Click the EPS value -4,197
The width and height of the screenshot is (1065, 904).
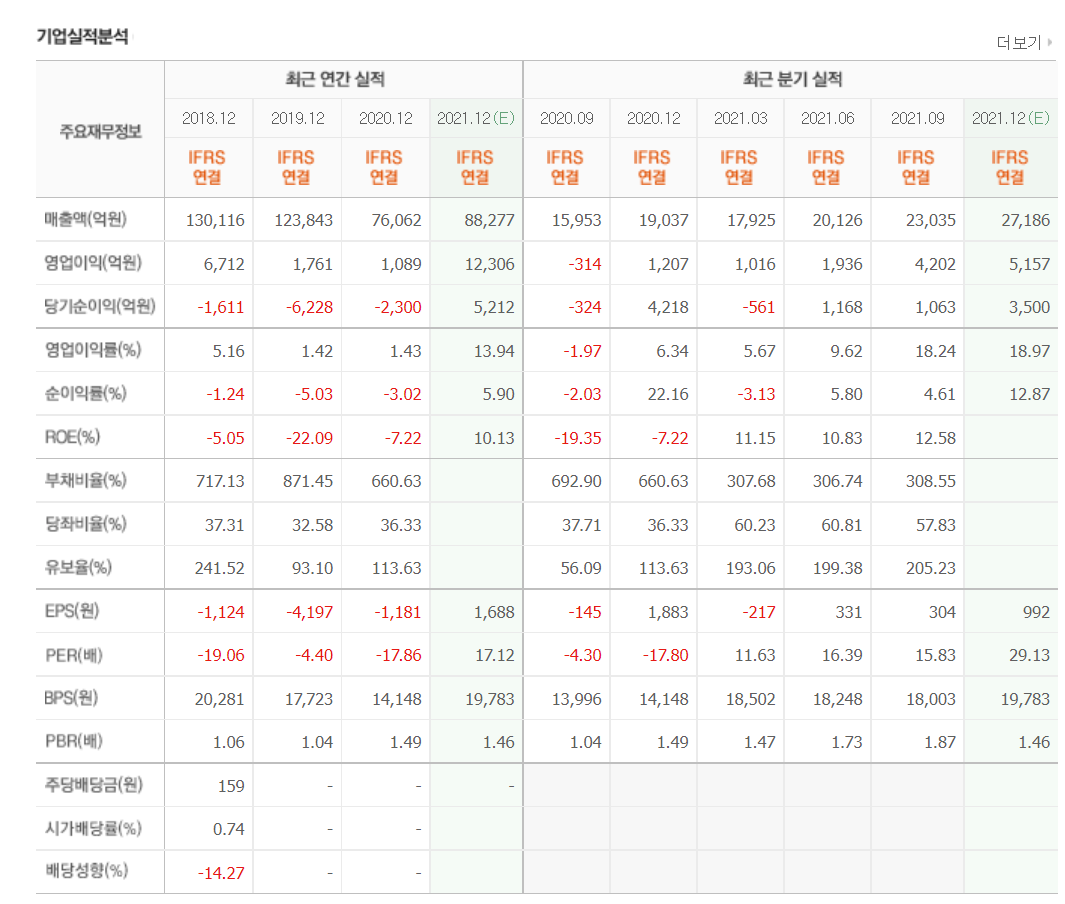coord(310,613)
